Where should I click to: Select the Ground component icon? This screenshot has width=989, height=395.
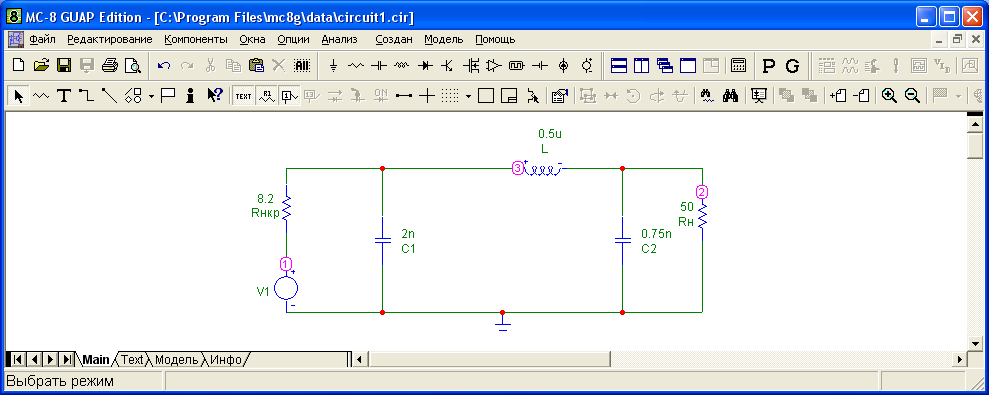tap(334, 65)
